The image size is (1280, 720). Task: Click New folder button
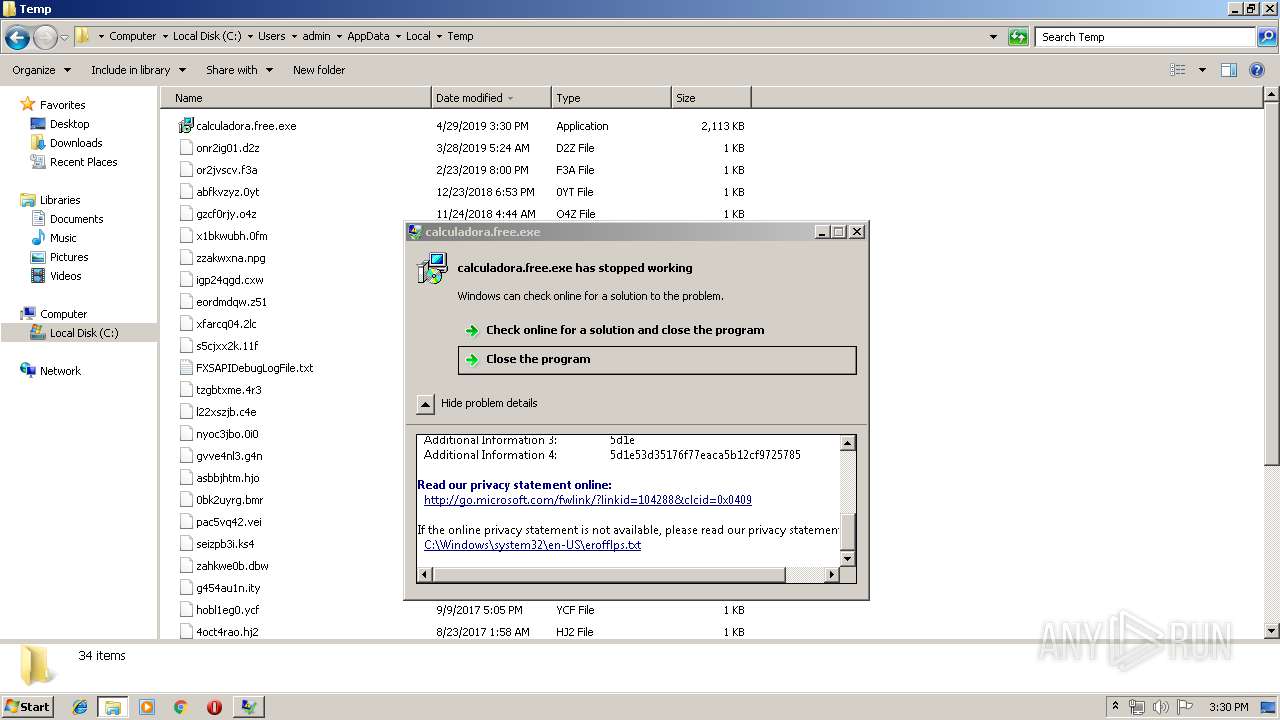pyautogui.click(x=319, y=70)
